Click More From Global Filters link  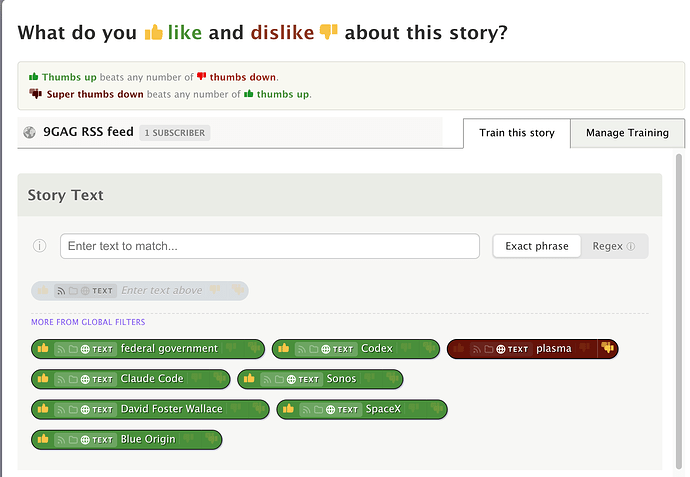point(88,322)
